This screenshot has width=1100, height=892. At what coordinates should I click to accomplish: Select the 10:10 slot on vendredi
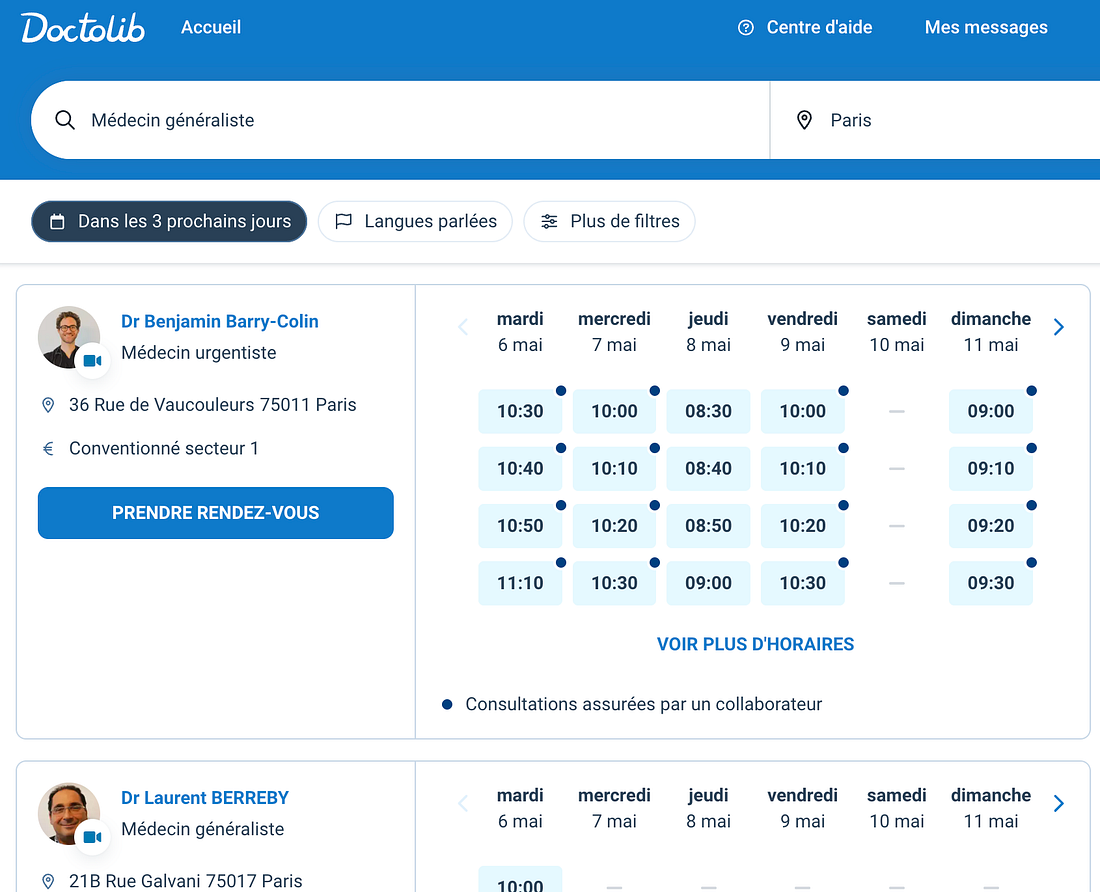coord(803,468)
